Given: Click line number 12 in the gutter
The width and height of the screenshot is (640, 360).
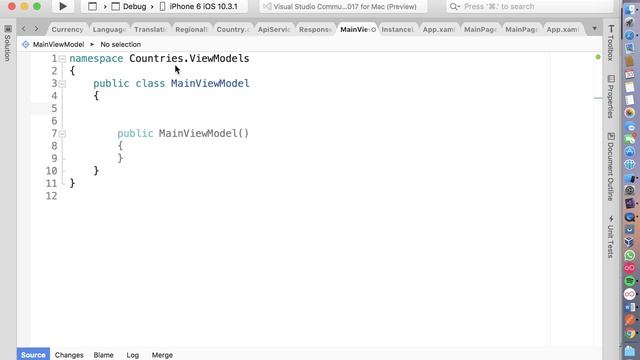Looking at the screenshot, I should [x=51, y=196].
